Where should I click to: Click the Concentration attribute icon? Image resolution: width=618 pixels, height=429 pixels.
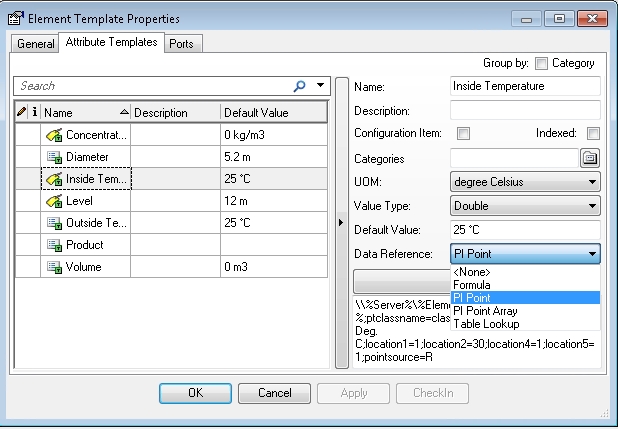point(54,135)
